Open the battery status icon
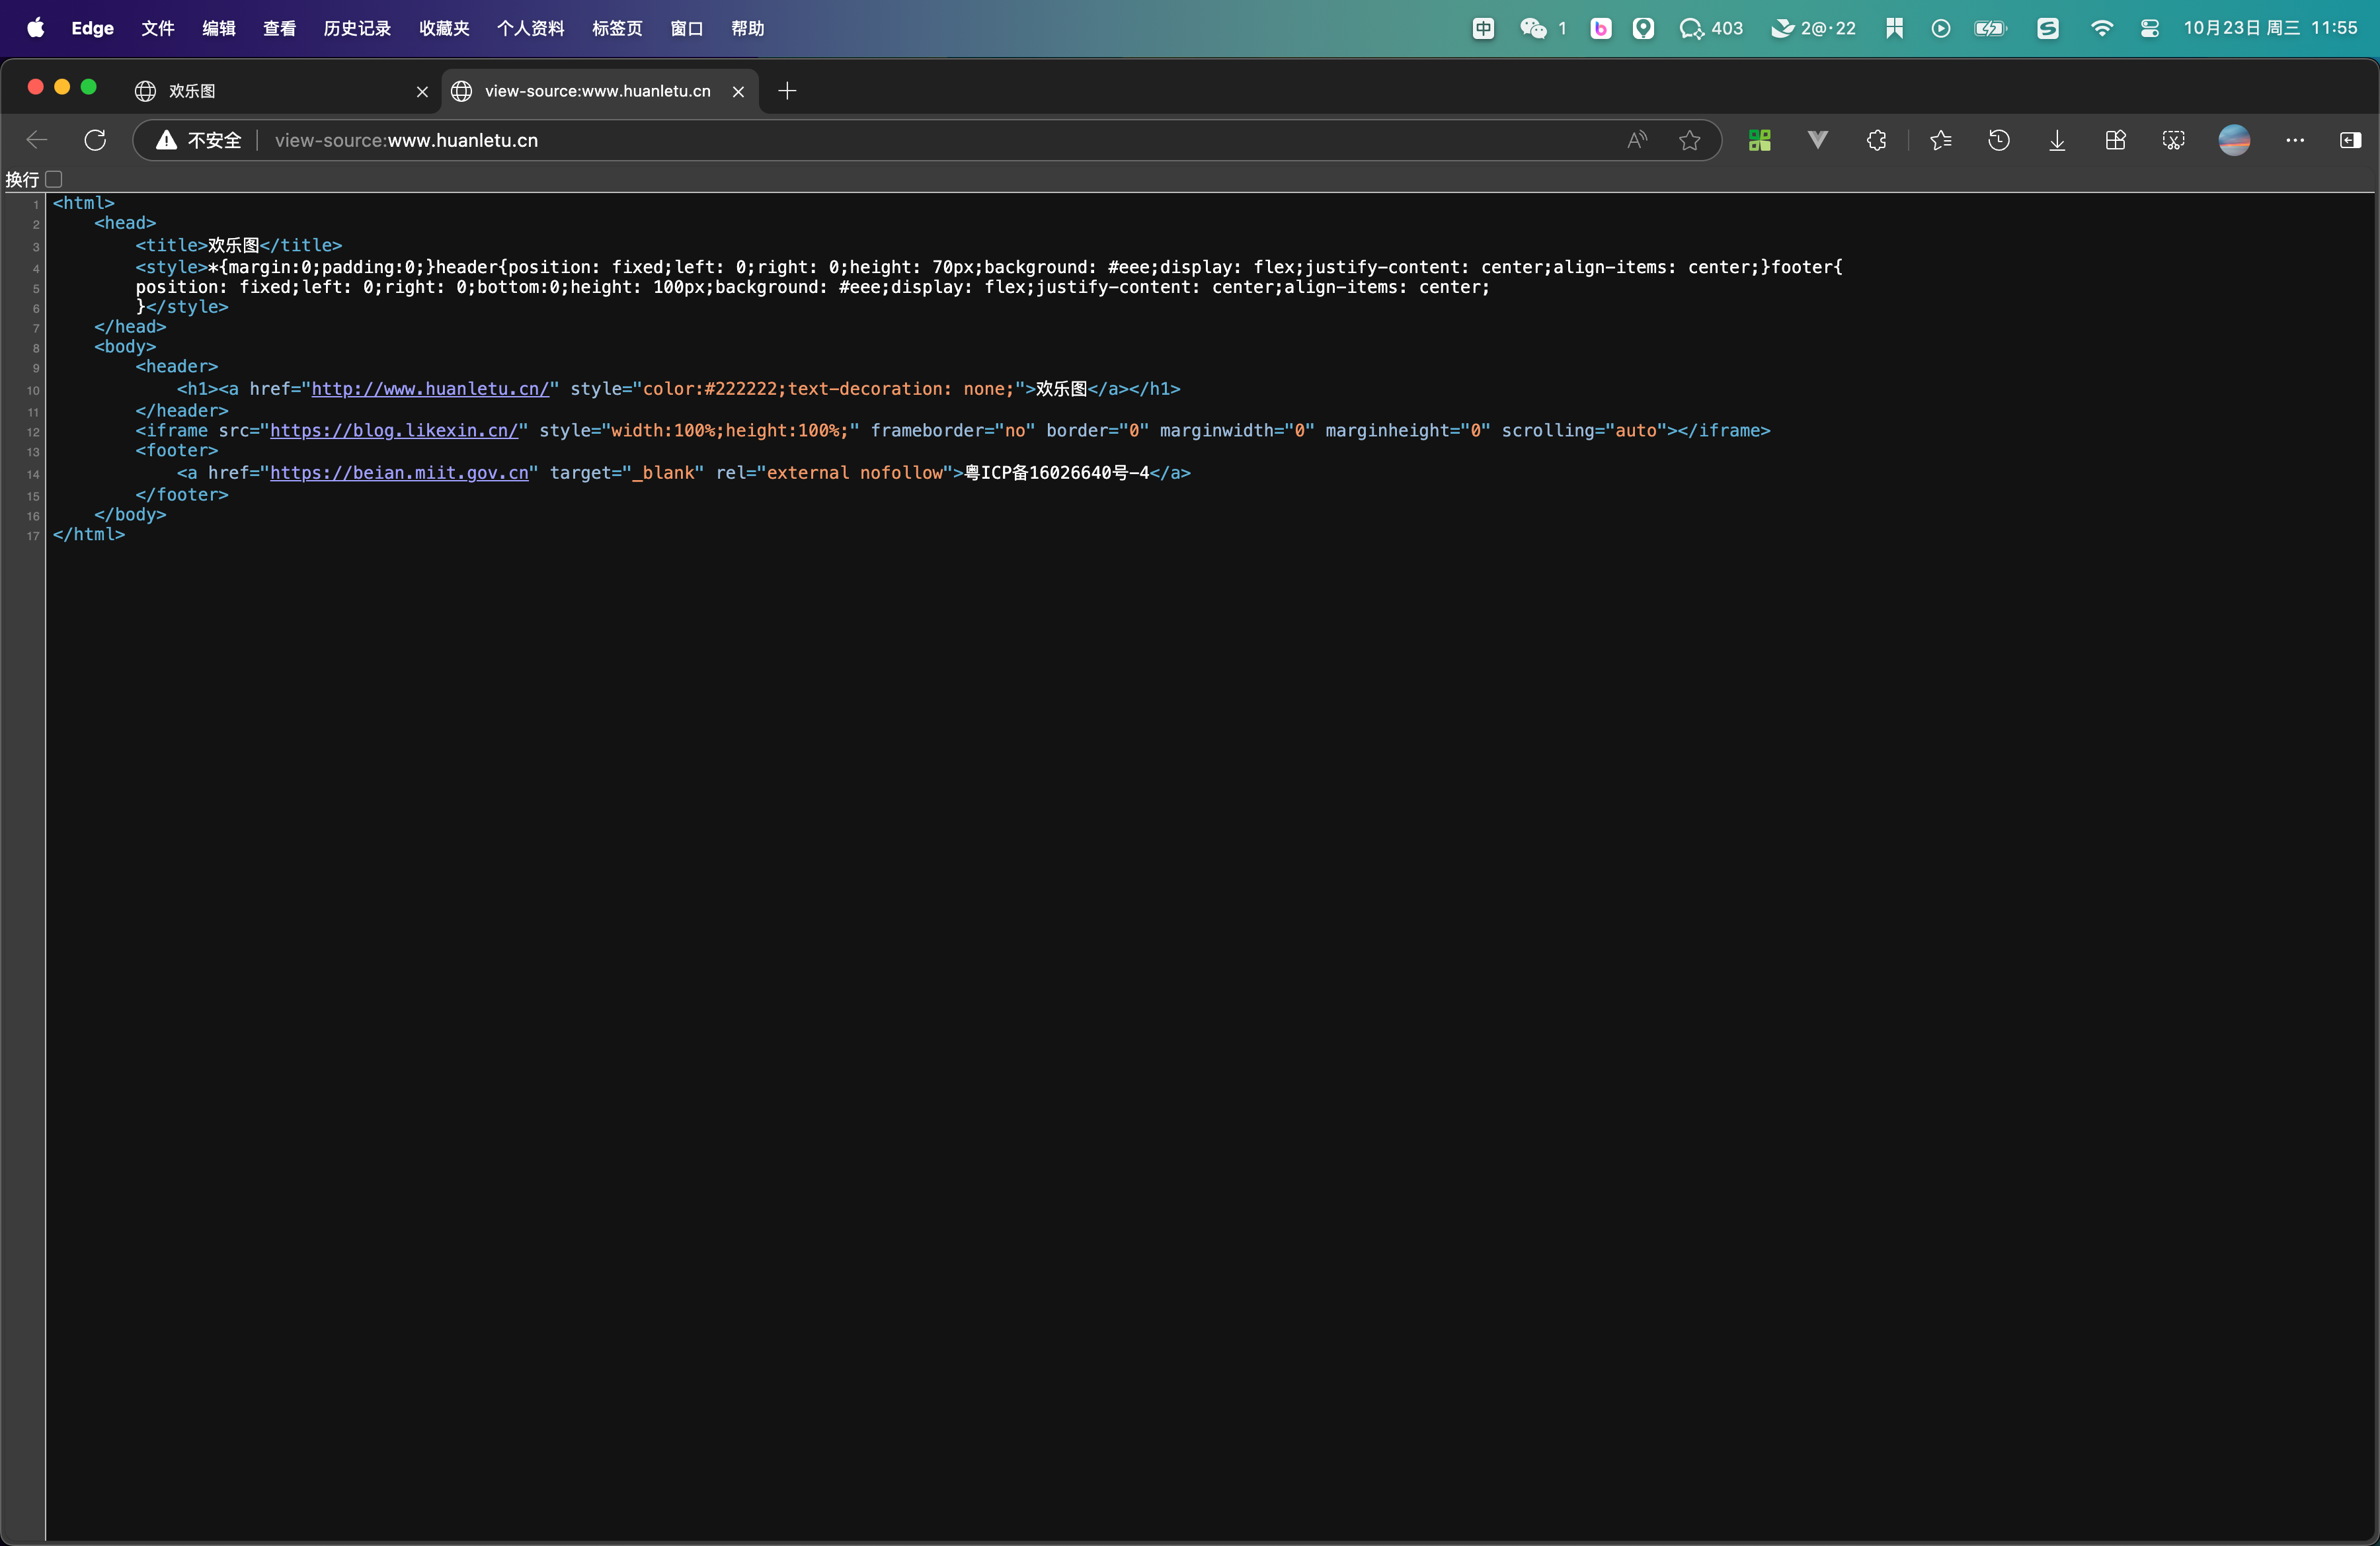 1991,28
